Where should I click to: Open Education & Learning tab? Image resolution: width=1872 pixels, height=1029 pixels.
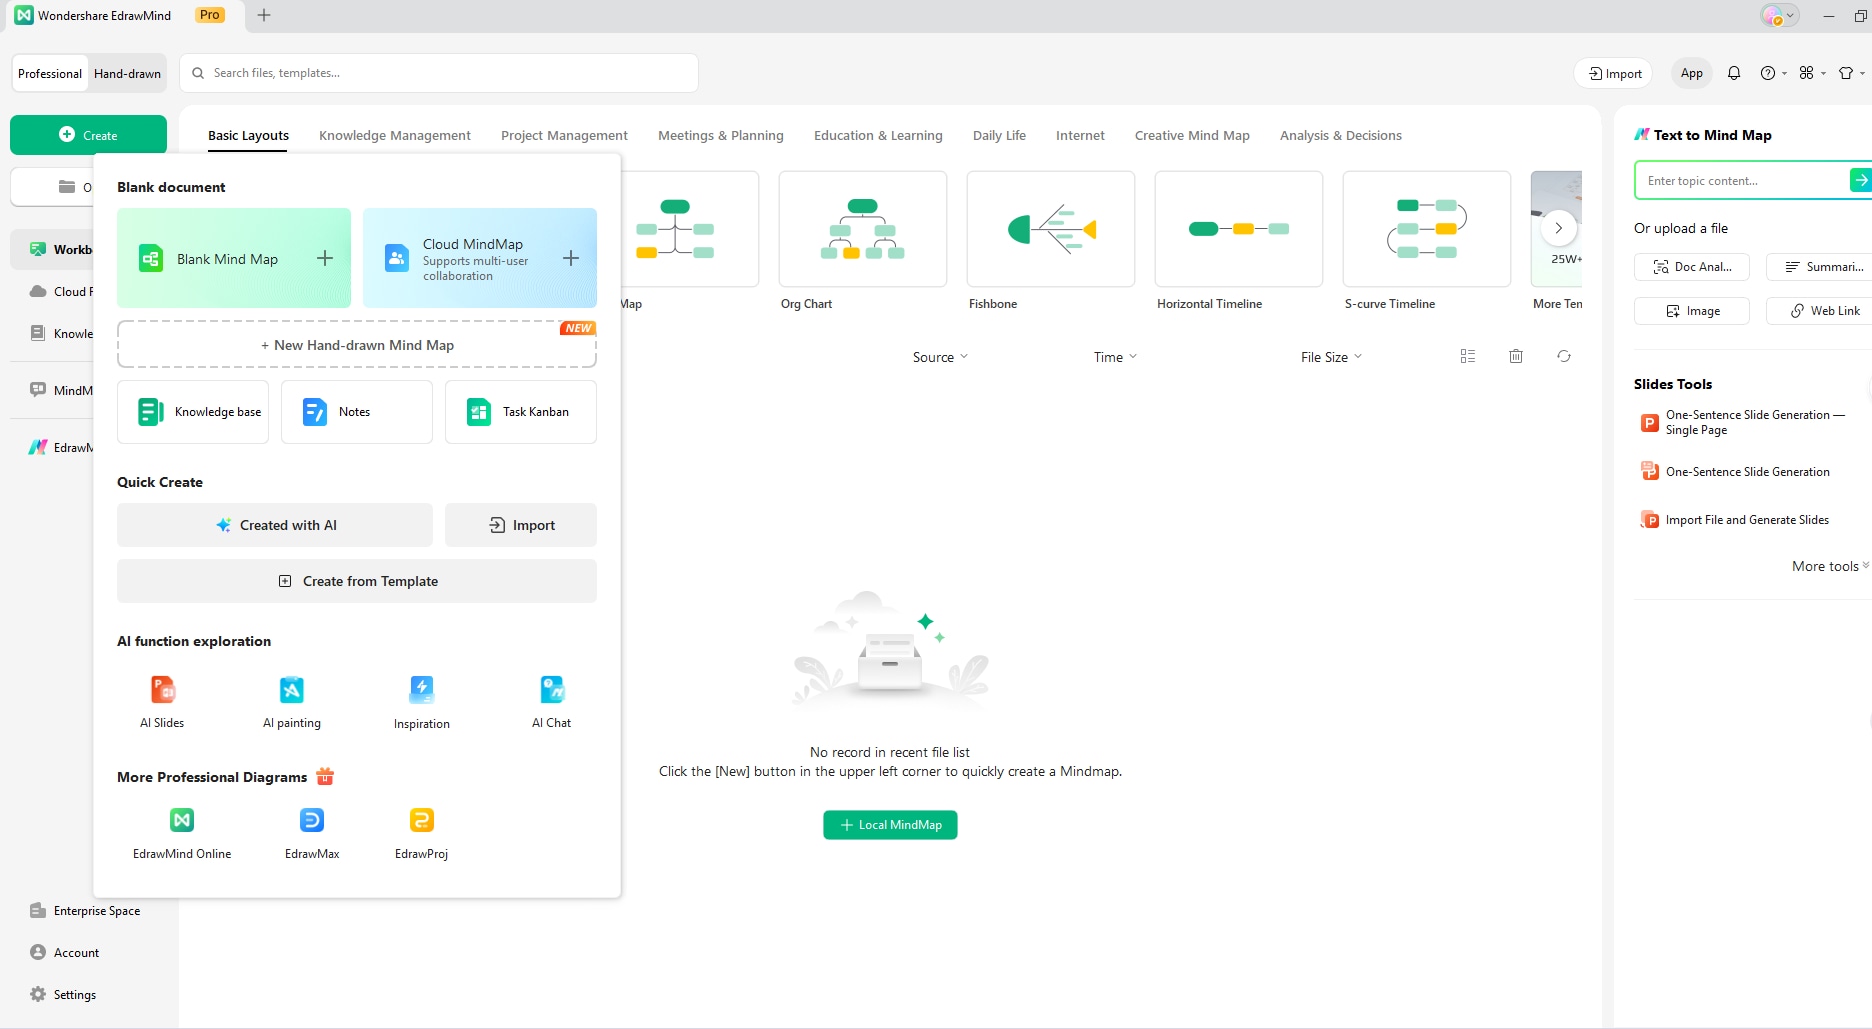878,136
